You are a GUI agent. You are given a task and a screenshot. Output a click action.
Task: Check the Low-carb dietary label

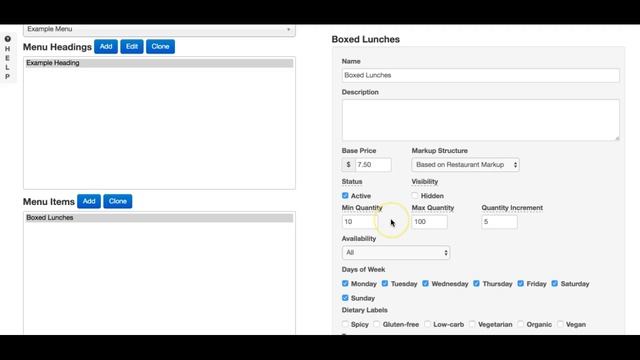click(x=427, y=324)
